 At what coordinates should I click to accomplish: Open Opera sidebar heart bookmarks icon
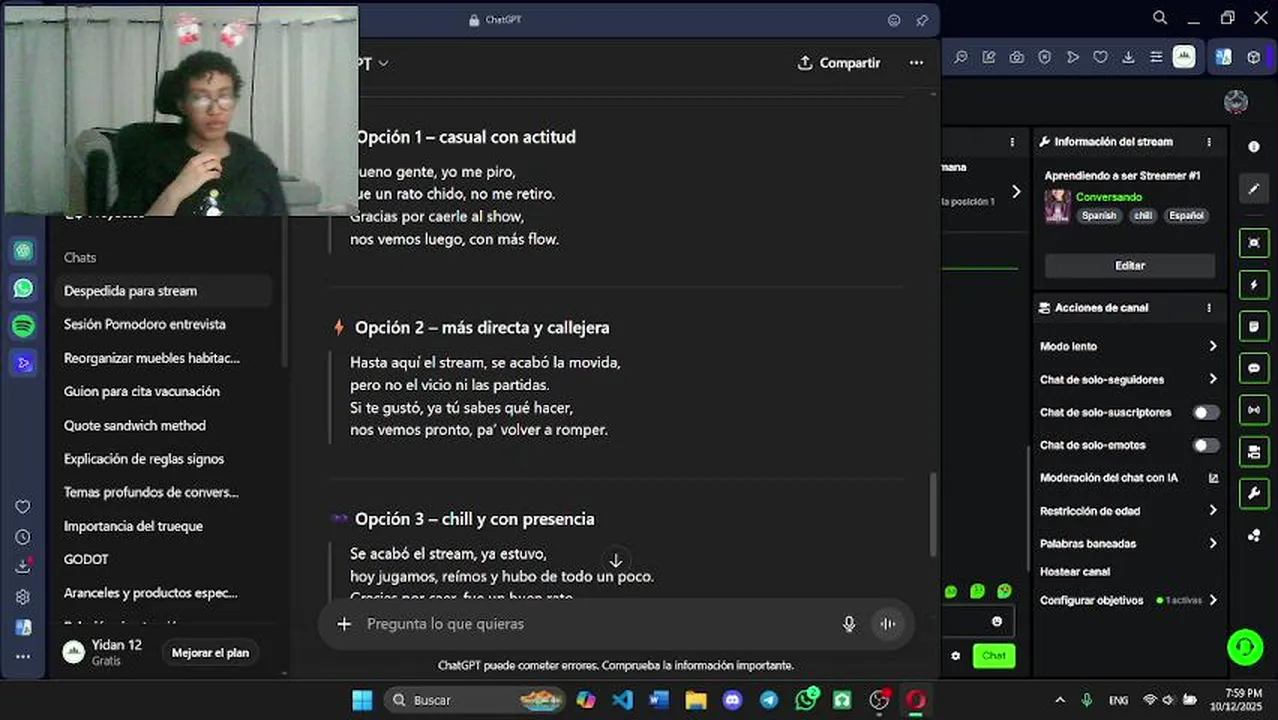pyautogui.click(x=23, y=507)
